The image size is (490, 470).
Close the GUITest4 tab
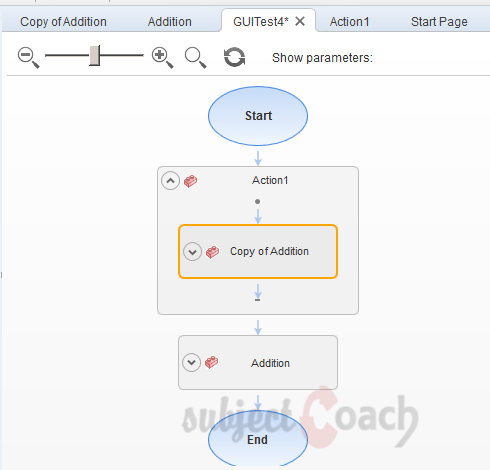pos(300,21)
